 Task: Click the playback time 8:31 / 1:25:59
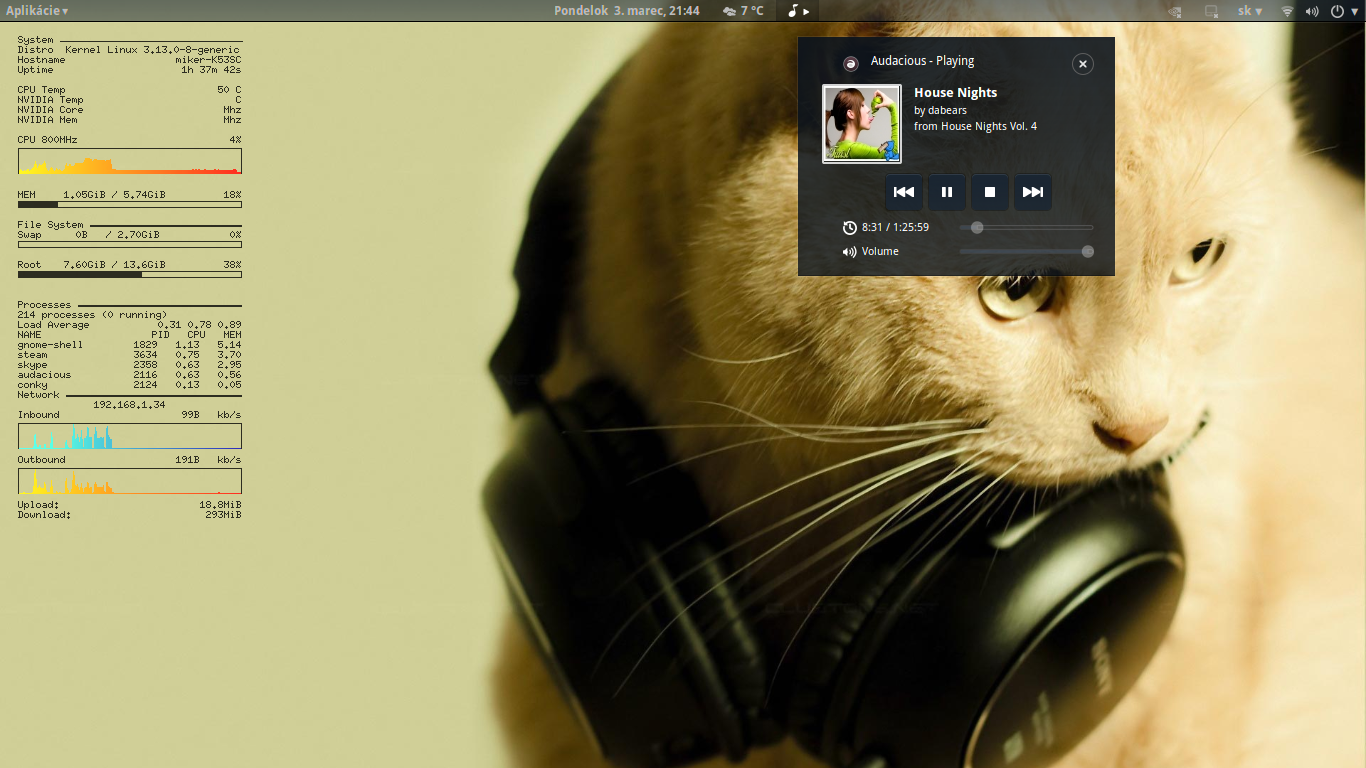pos(895,228)
